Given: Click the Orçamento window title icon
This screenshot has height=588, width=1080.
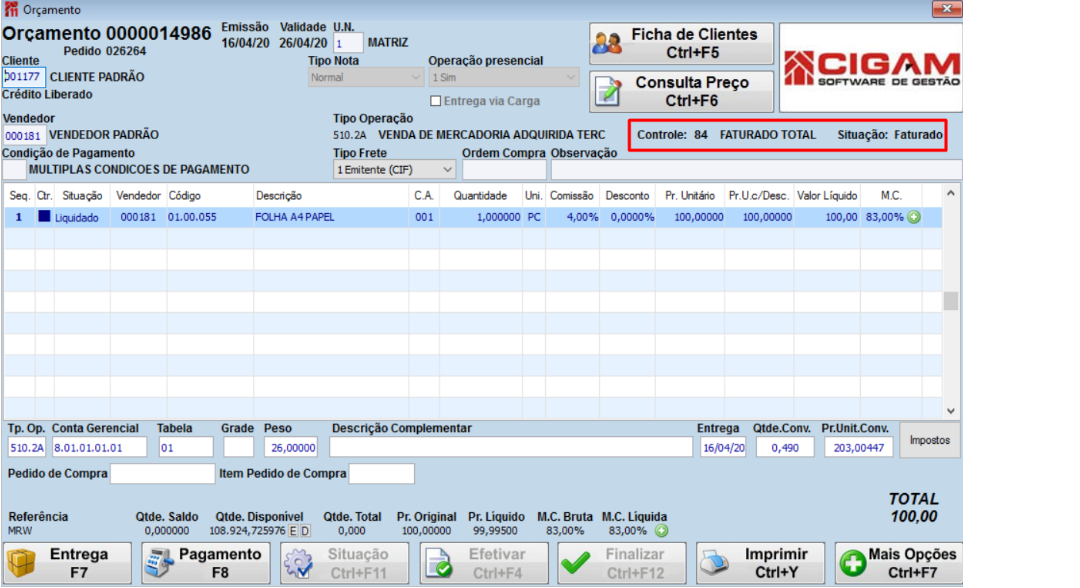Looking at the screenshot, I should tap(10, 9).
